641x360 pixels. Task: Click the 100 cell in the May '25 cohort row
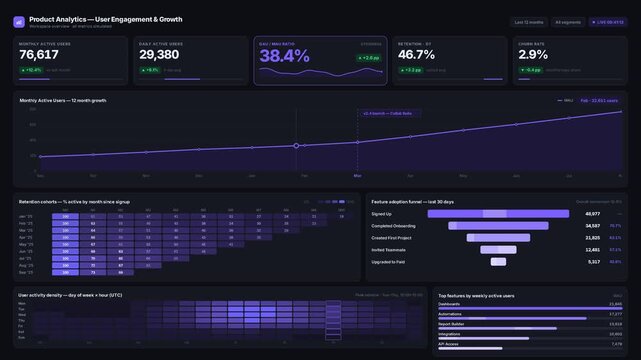click(x=65, y=244)
